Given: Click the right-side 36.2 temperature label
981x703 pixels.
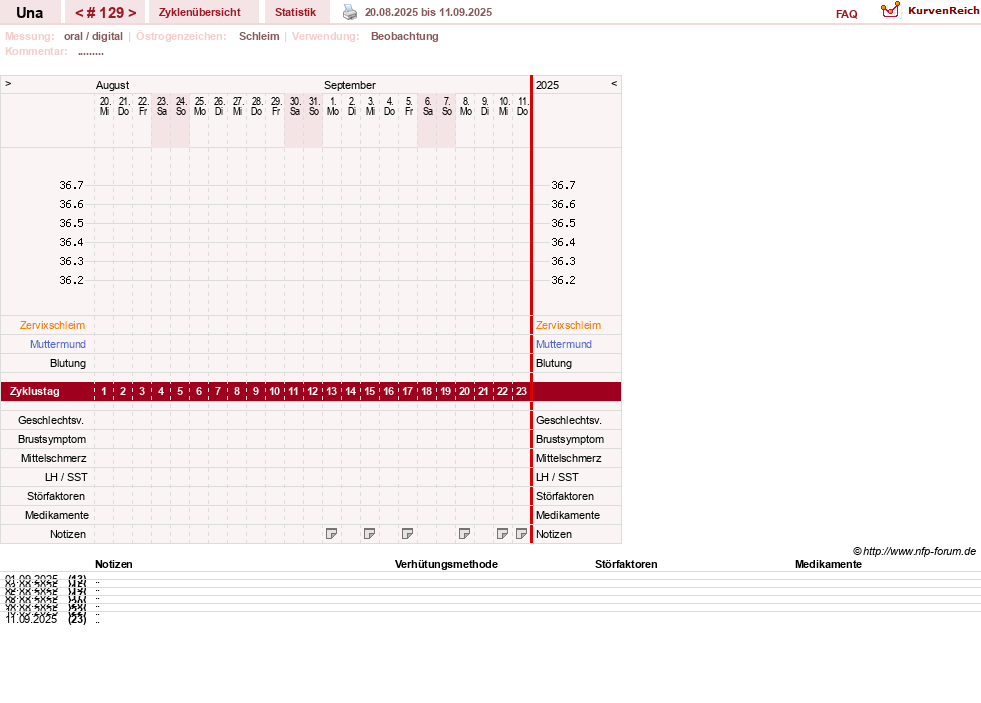Looking at the screenshot, I should 563,280.
